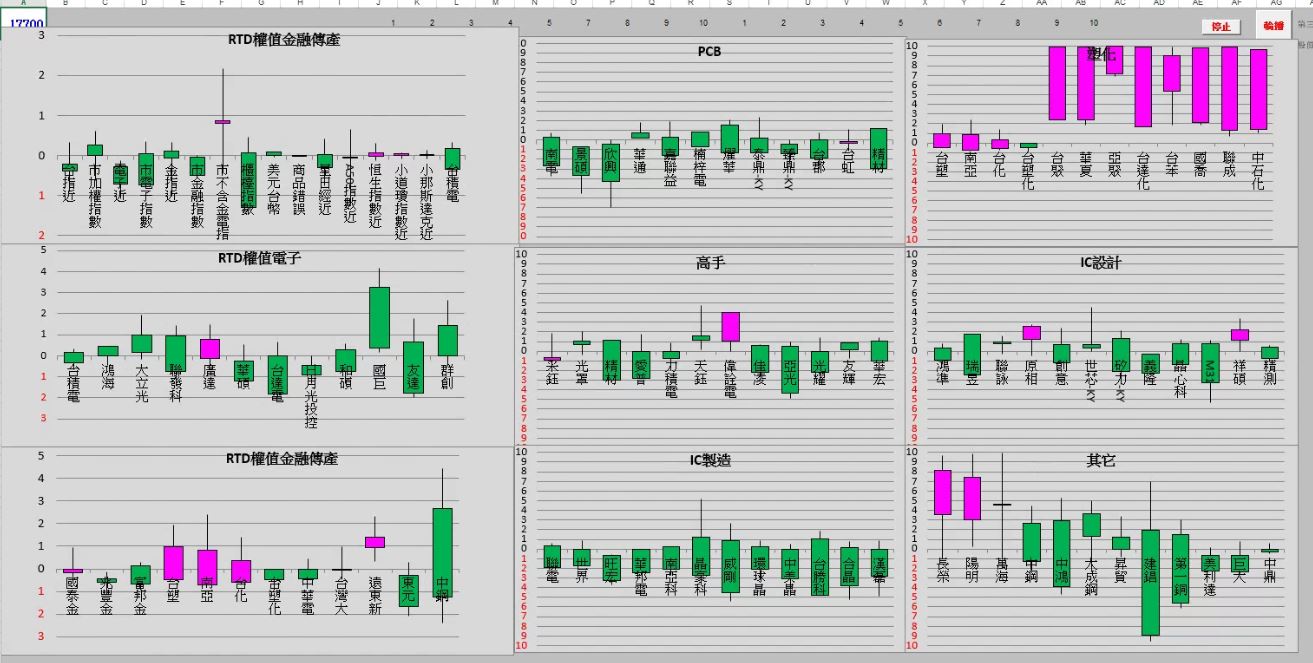1313x663 pixels.
Task: Click the 市不含金電指 magenta candle
Action: (223, 122)
